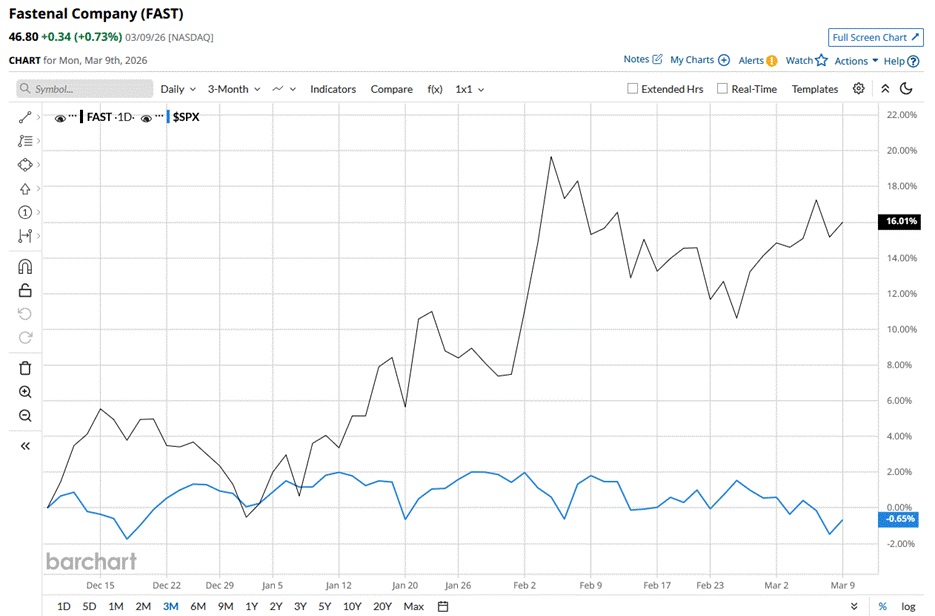The height and width of the screenshot is (616, 935).
Task: Hide the FAST series with its eye icon
Action: coord(61,118)
